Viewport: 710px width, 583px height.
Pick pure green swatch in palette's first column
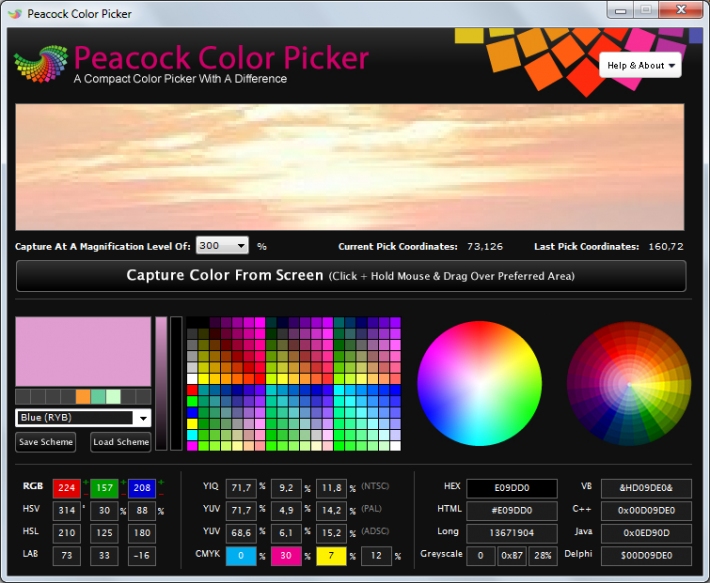192,401
